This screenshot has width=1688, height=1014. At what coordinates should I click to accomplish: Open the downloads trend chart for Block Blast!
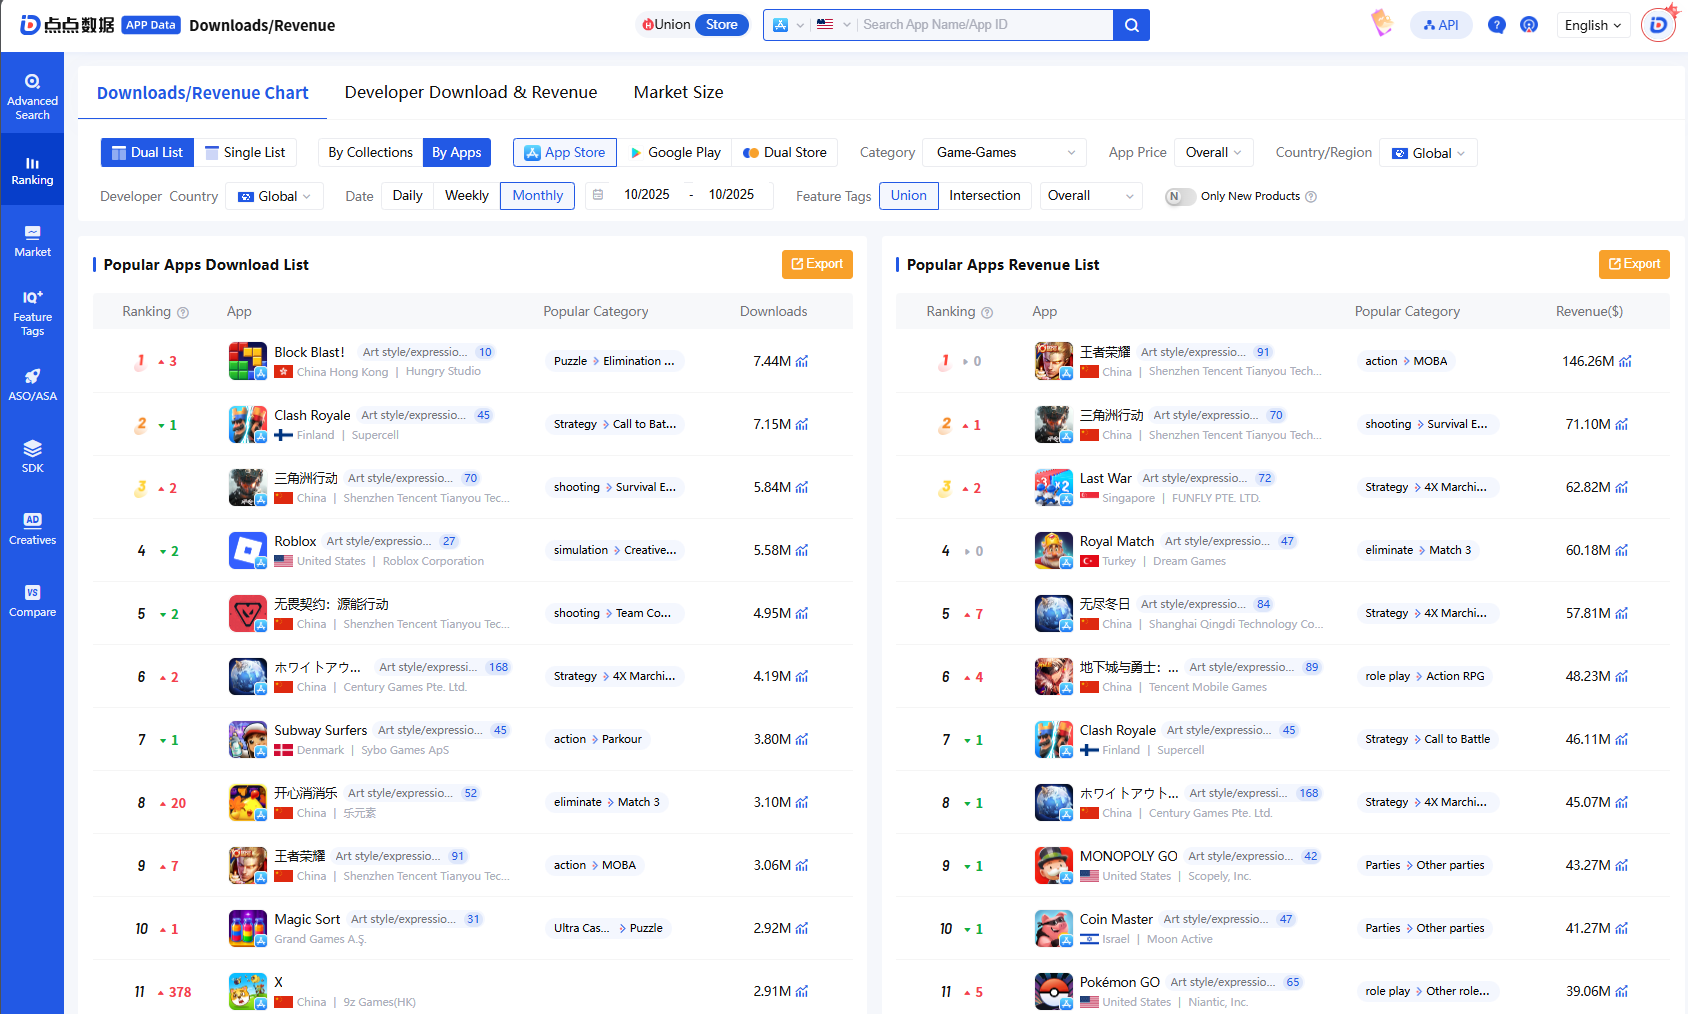[802, 361]
